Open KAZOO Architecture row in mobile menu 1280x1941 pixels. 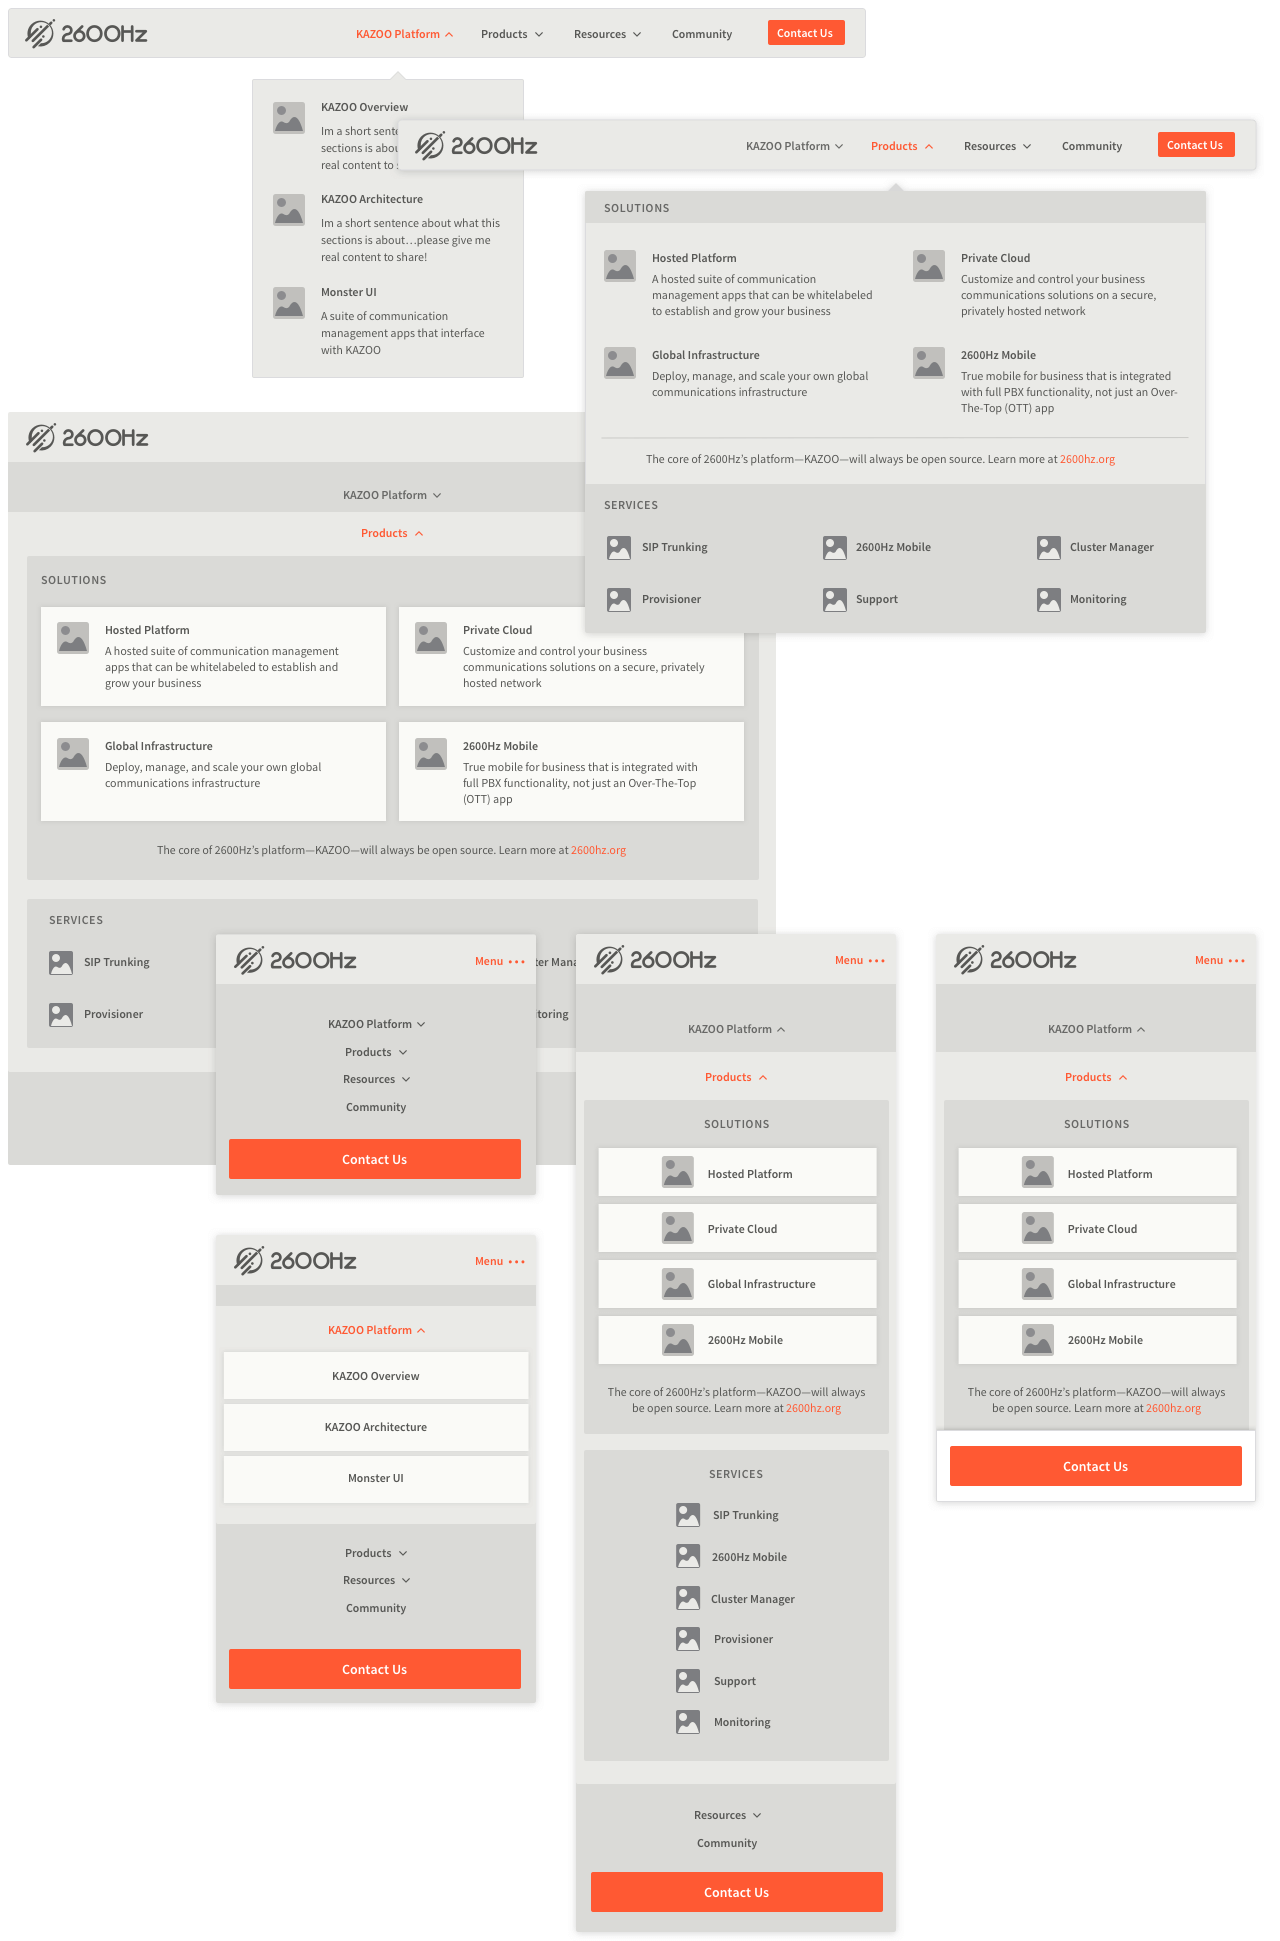click(376, 1427)
